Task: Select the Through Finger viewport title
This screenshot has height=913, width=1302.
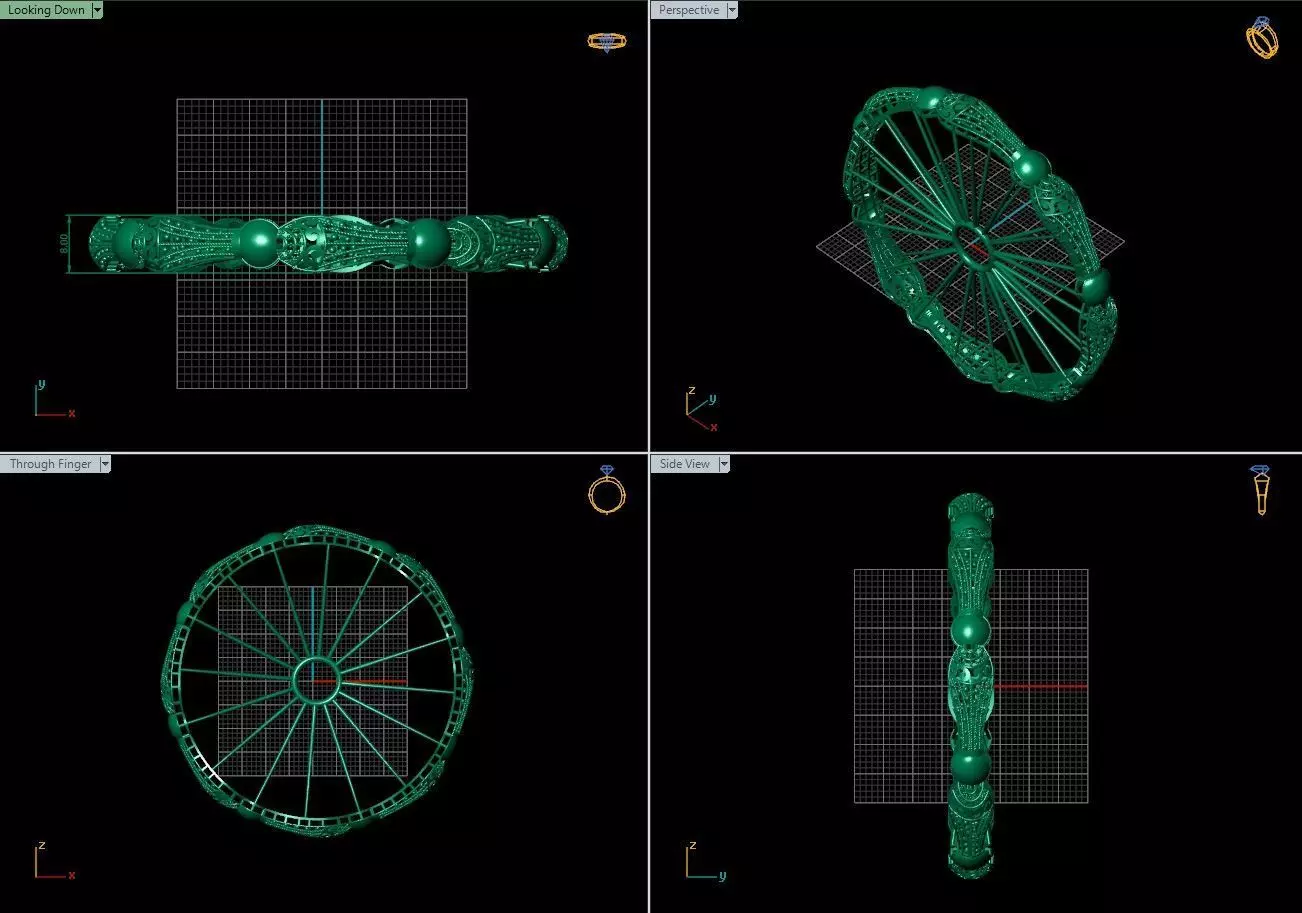Action: 51,464
